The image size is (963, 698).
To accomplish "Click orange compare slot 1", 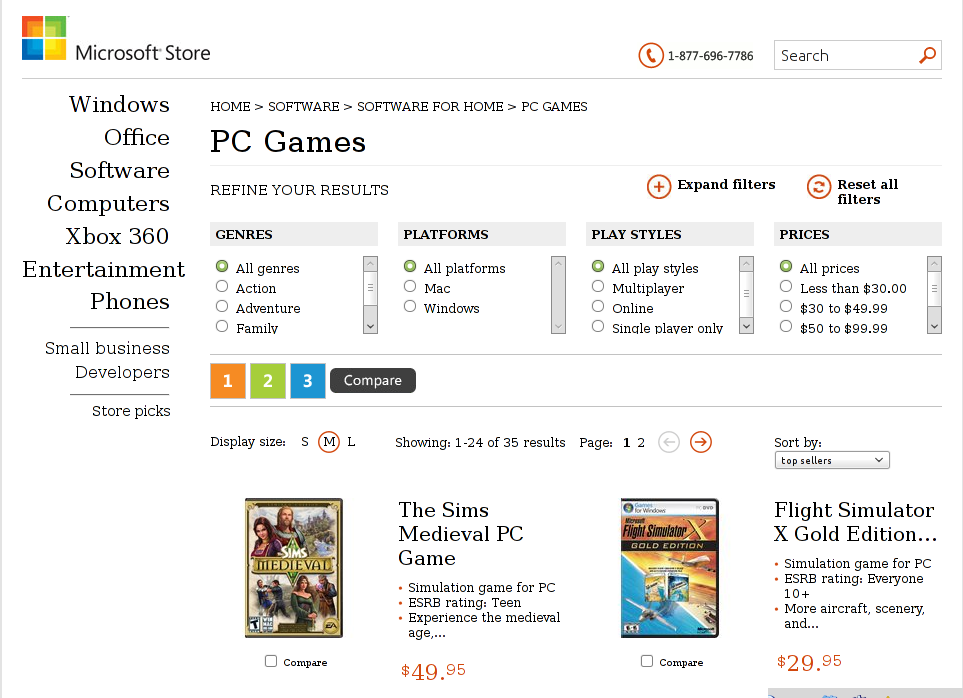I will [228, 381].
